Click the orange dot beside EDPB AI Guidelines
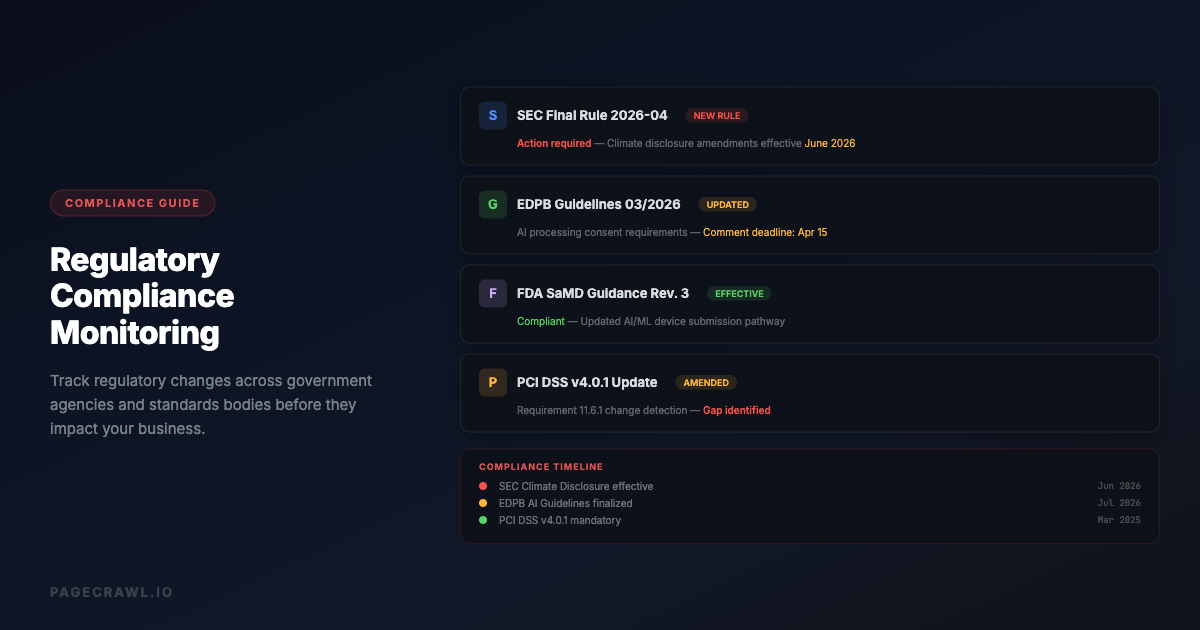This screenshot has height=630, width=1200. point(483,504)
